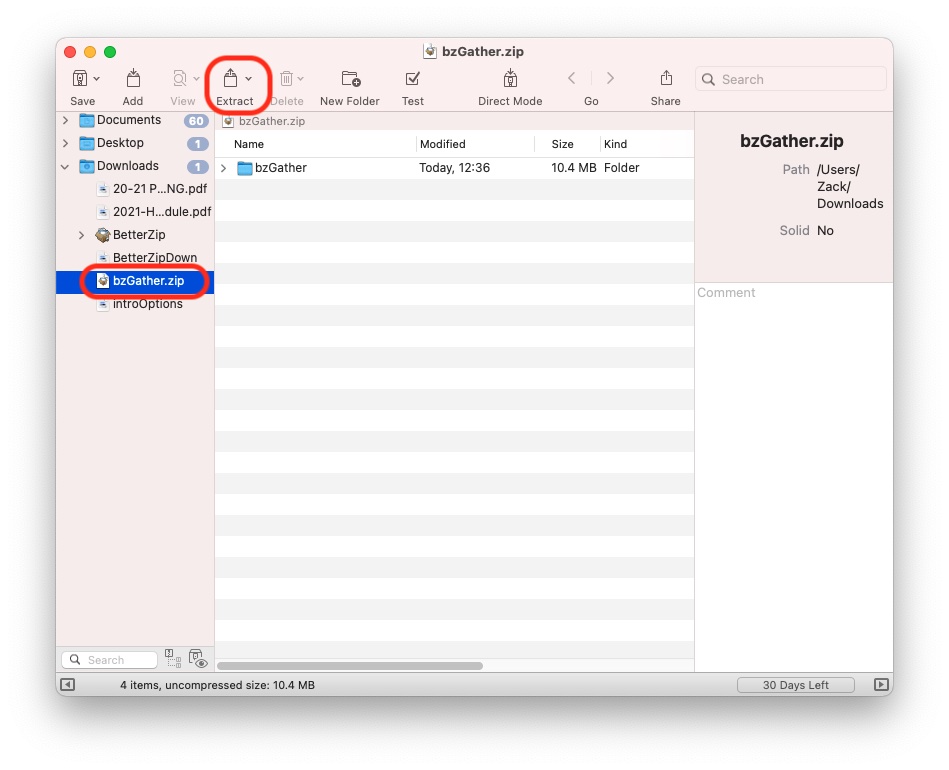Image resolution: width=949 pixels, height=770 pixels.
Task: Sort by Kind column header
Action: point(616,144)
